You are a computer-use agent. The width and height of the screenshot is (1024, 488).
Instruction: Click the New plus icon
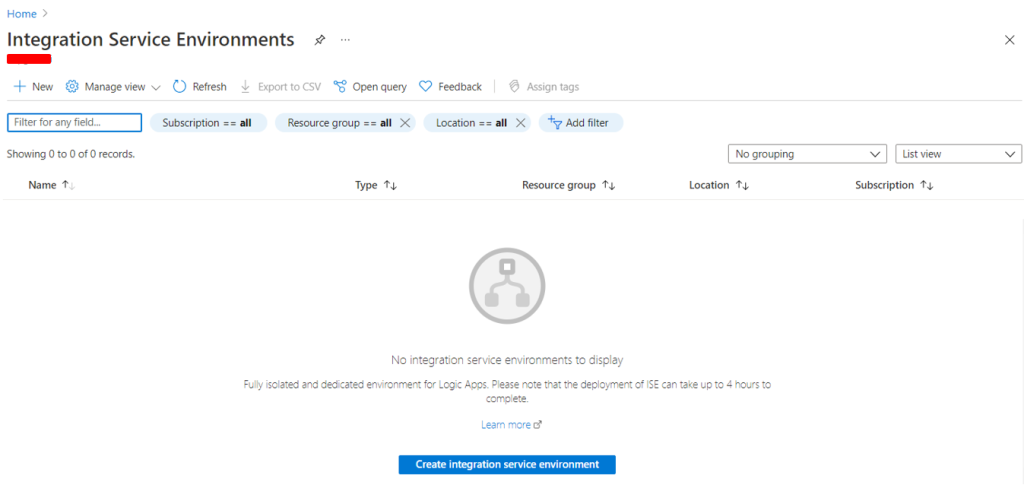pos(20,87)
